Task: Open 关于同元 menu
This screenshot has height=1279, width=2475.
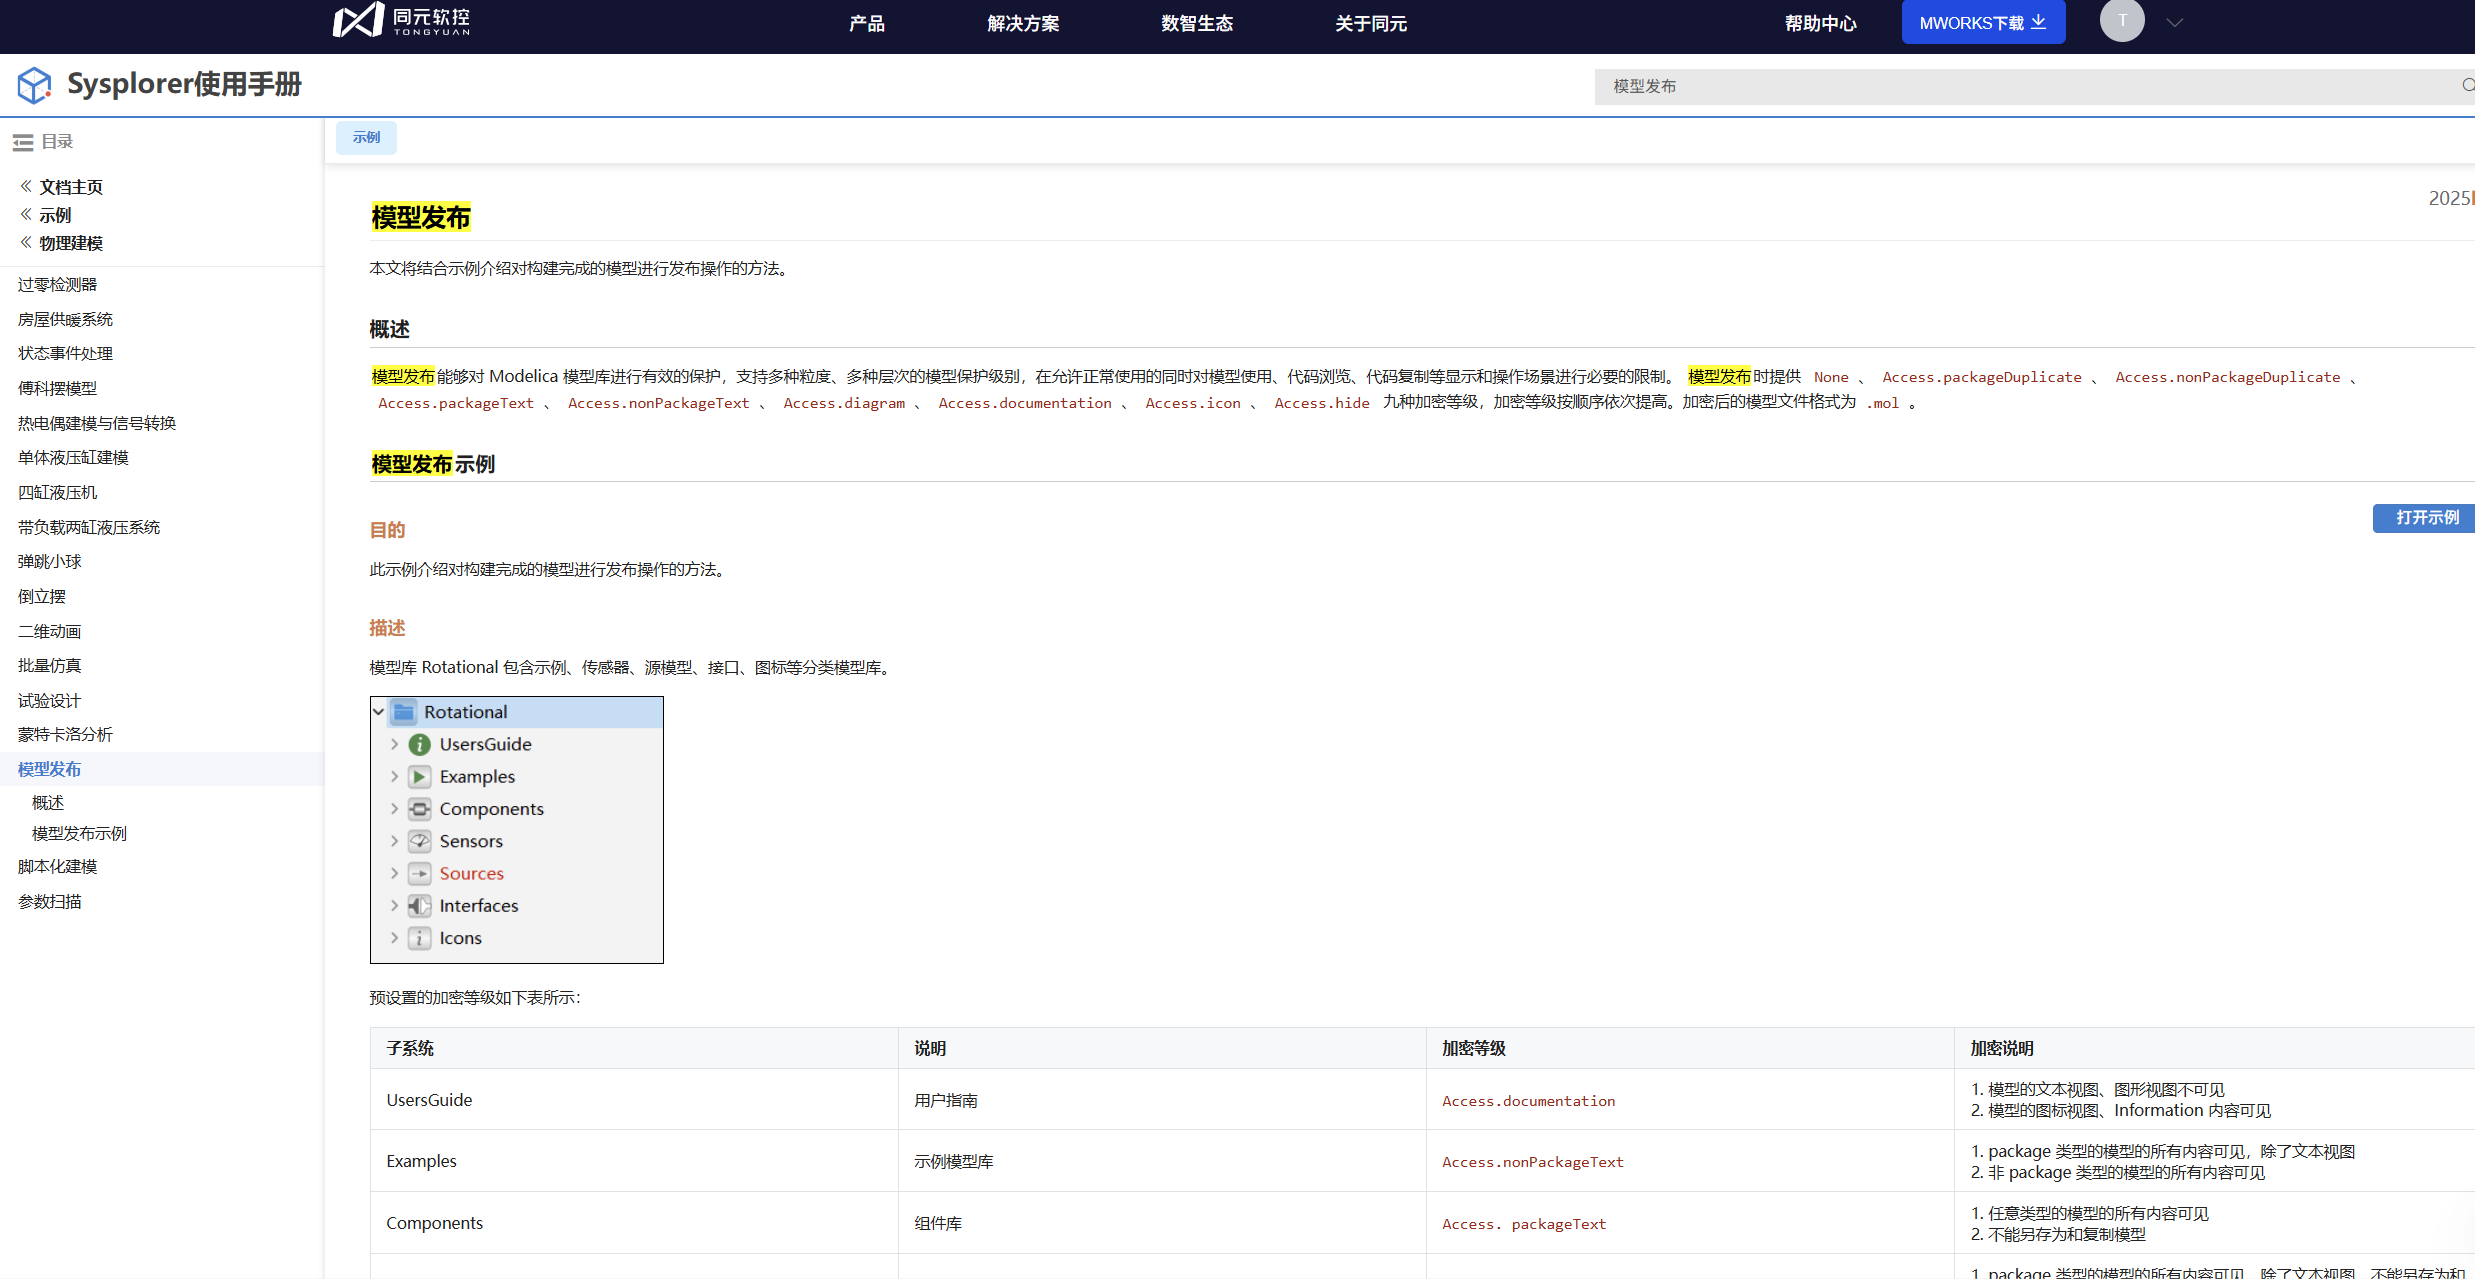Action: click(1371, 23)
